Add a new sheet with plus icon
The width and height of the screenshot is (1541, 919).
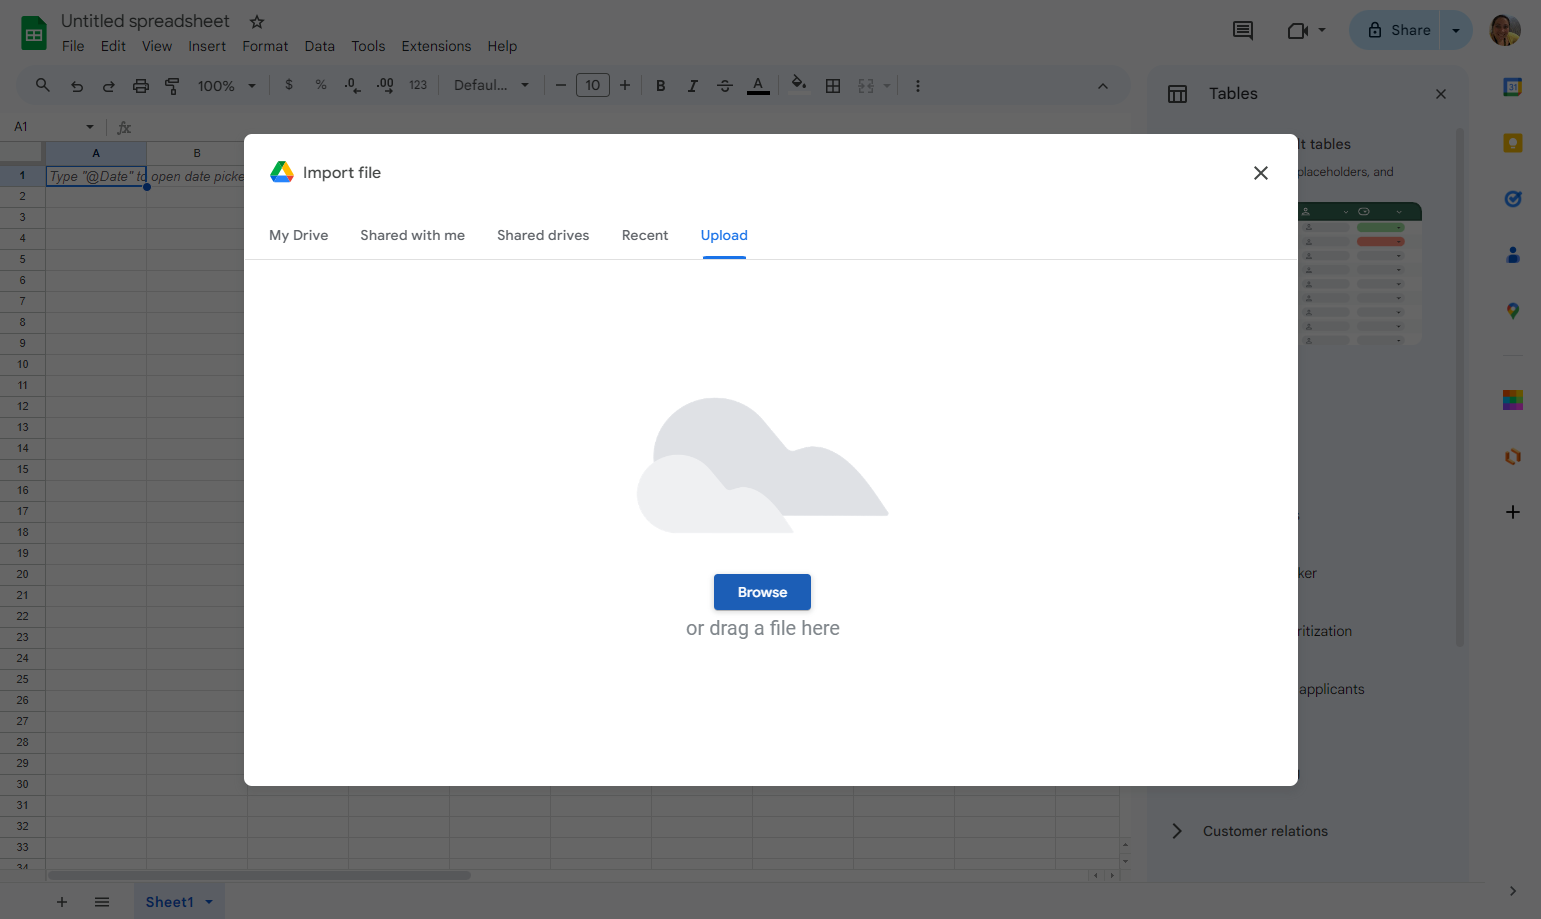pyautogui.click(x=62, y=902)
